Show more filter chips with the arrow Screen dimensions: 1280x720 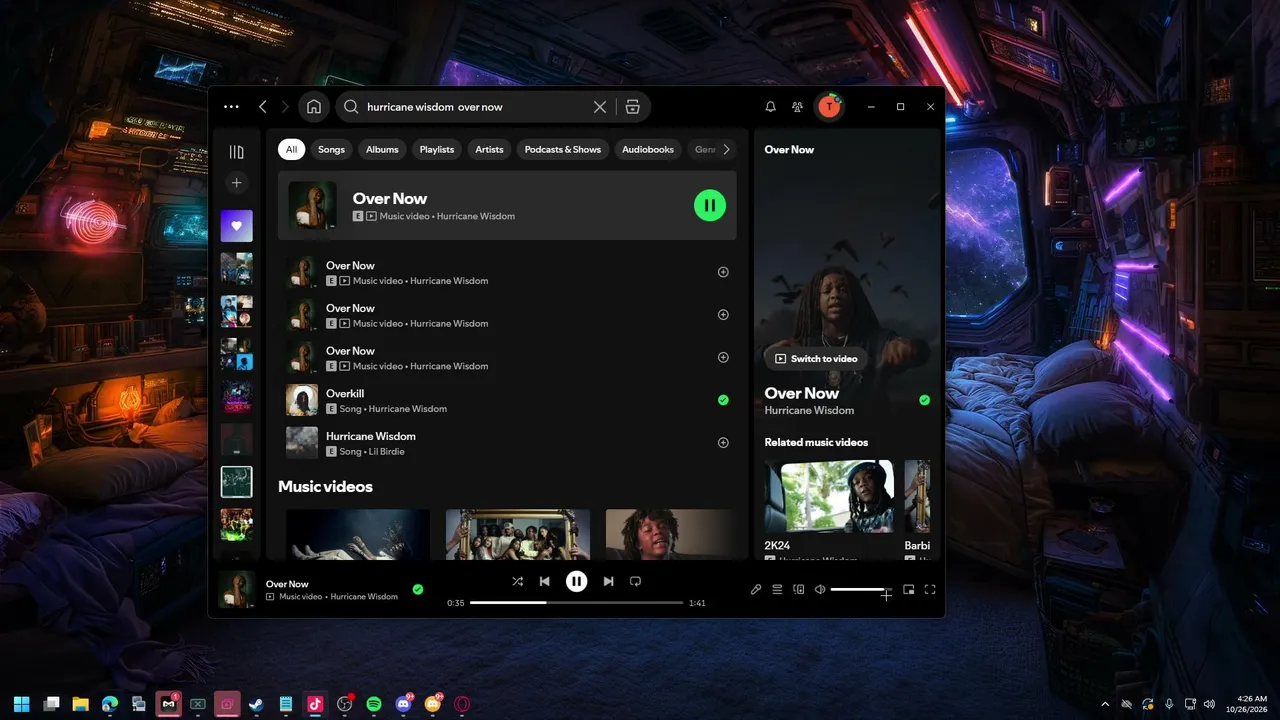point(726,150)
